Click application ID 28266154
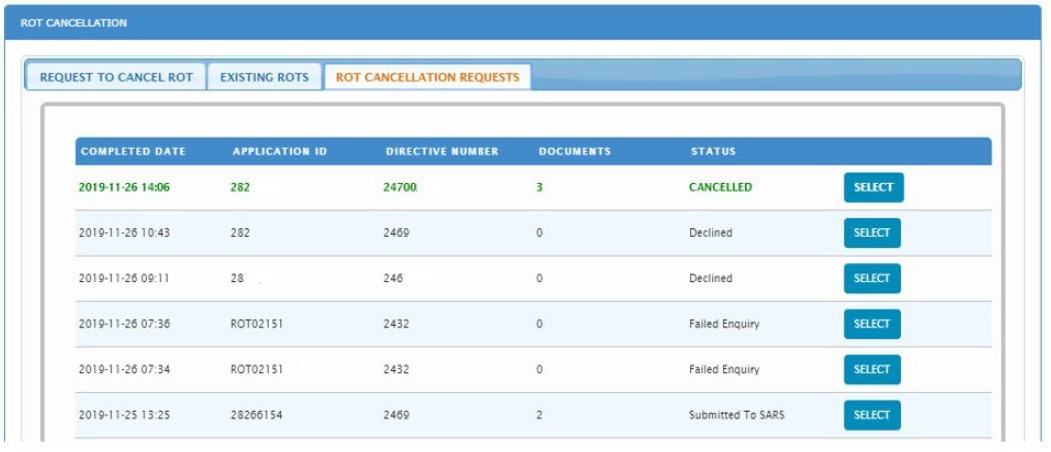 [x=257, y=415]
